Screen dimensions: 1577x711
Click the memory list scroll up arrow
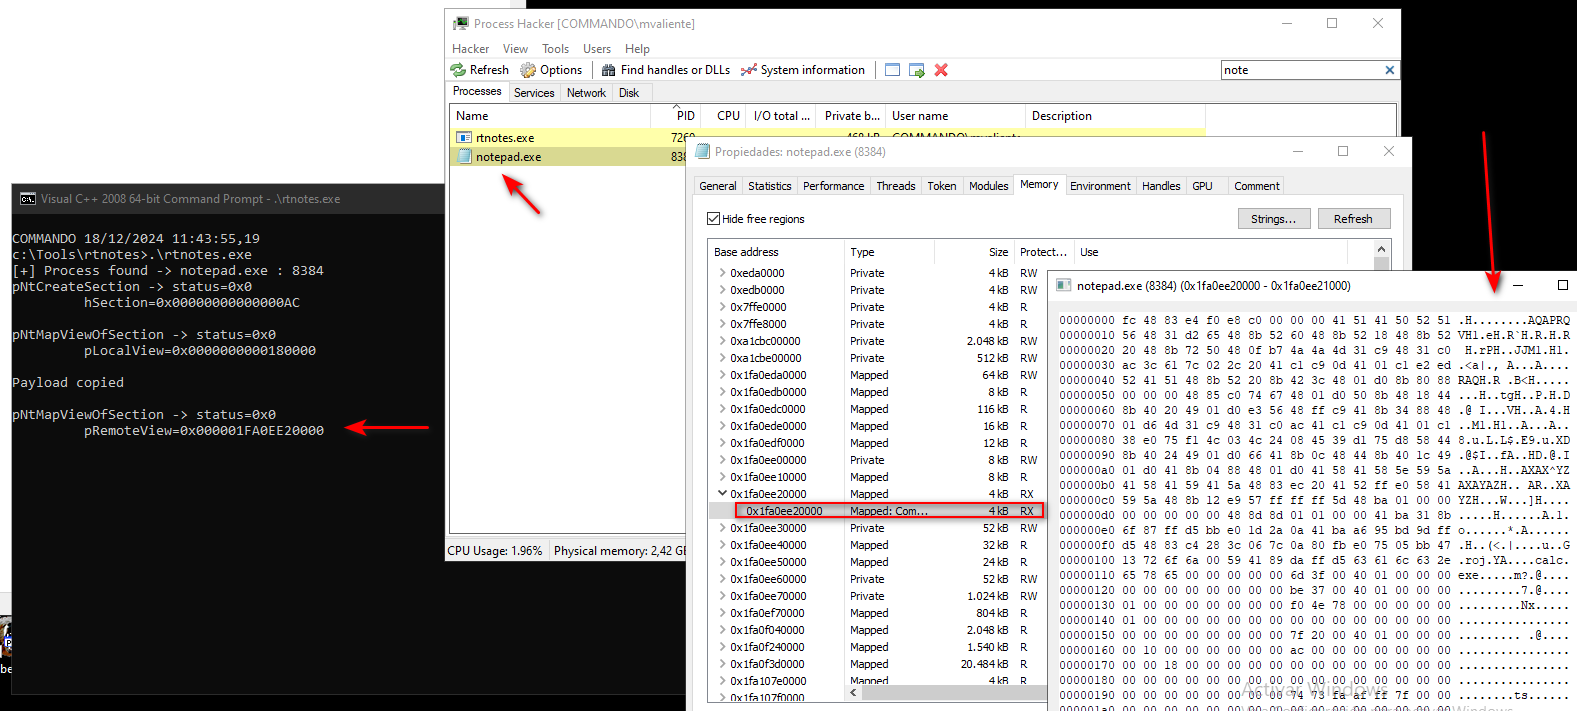[1381, 250]
